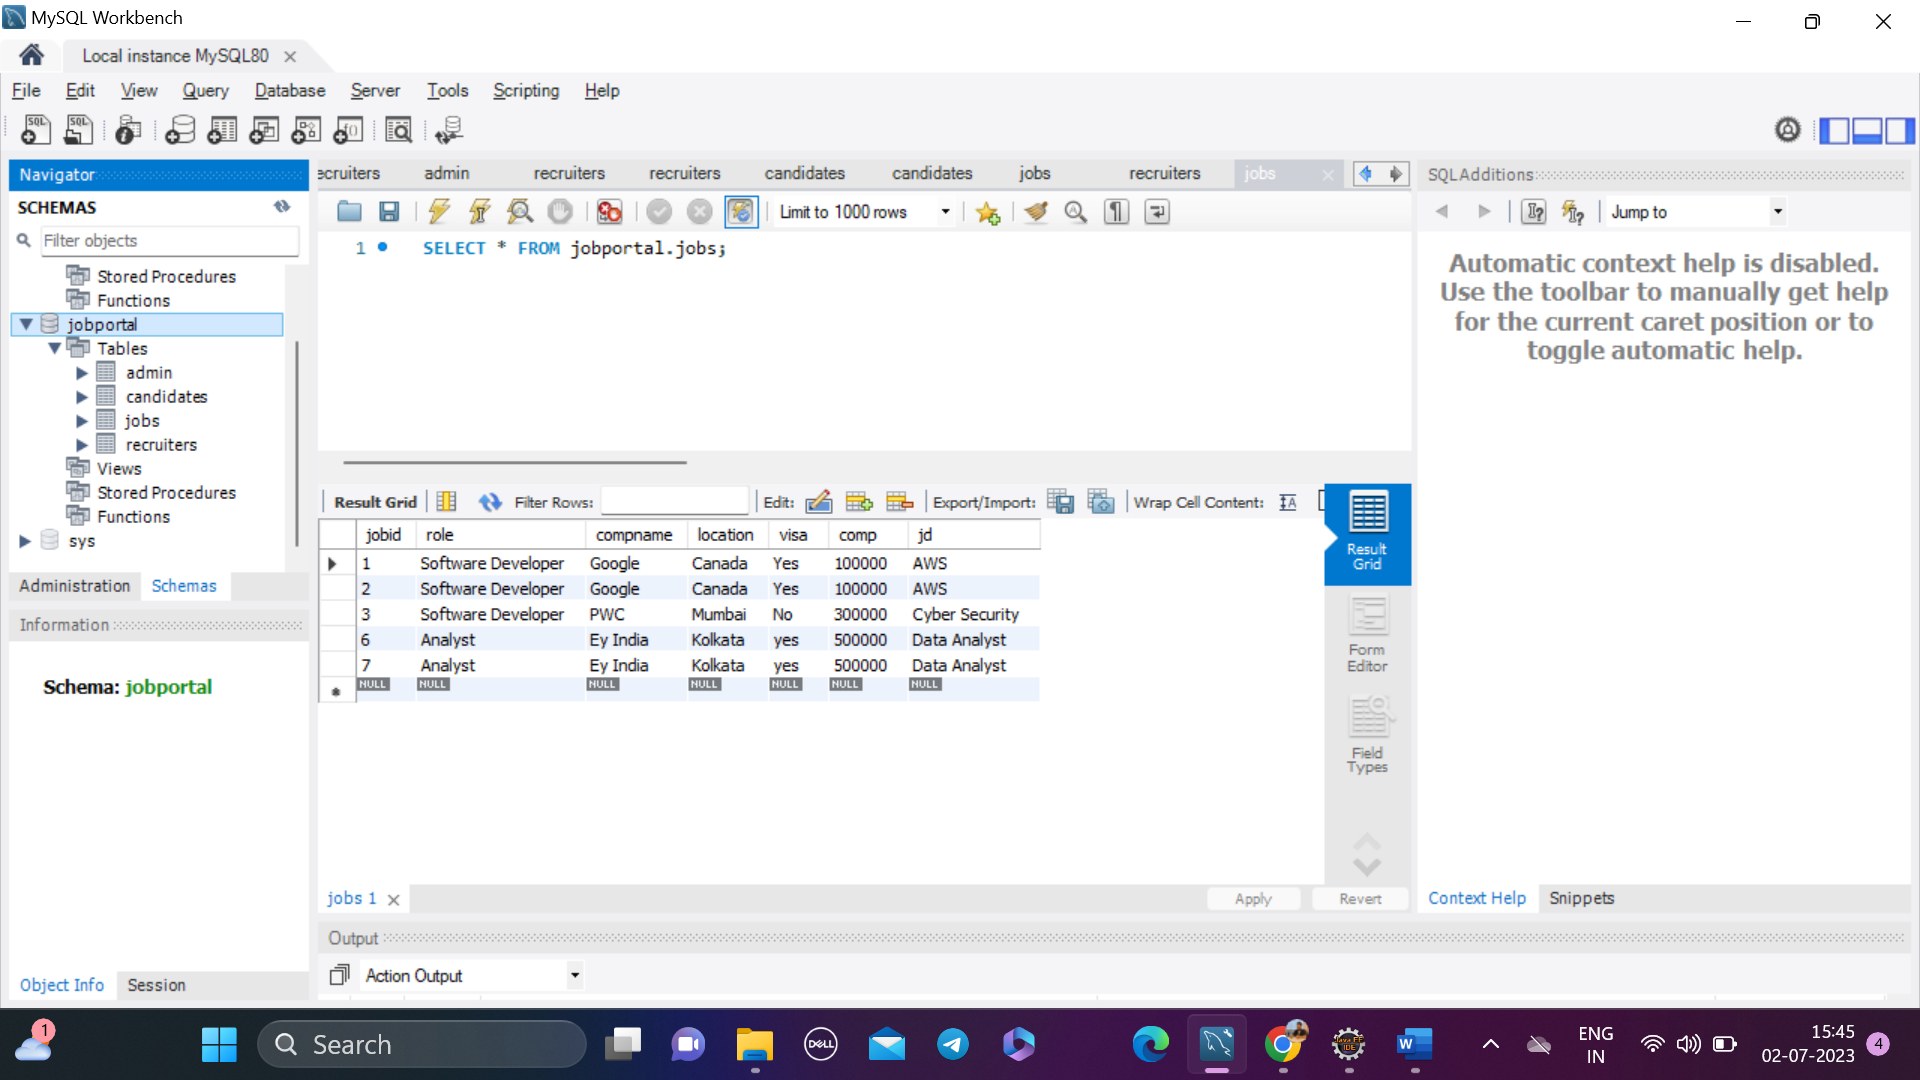
Task: Collapse the jobportal schema node
Action: [27, 324]
